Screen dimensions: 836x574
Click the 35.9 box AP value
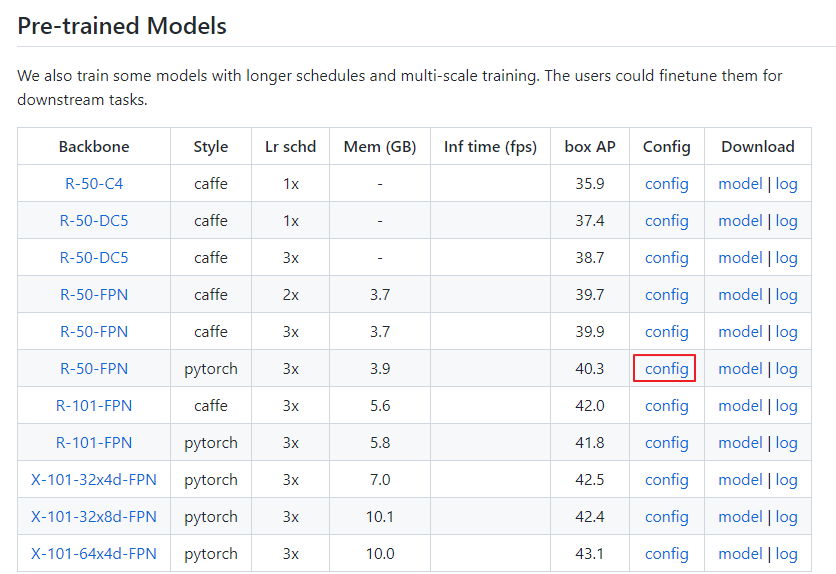590,184
